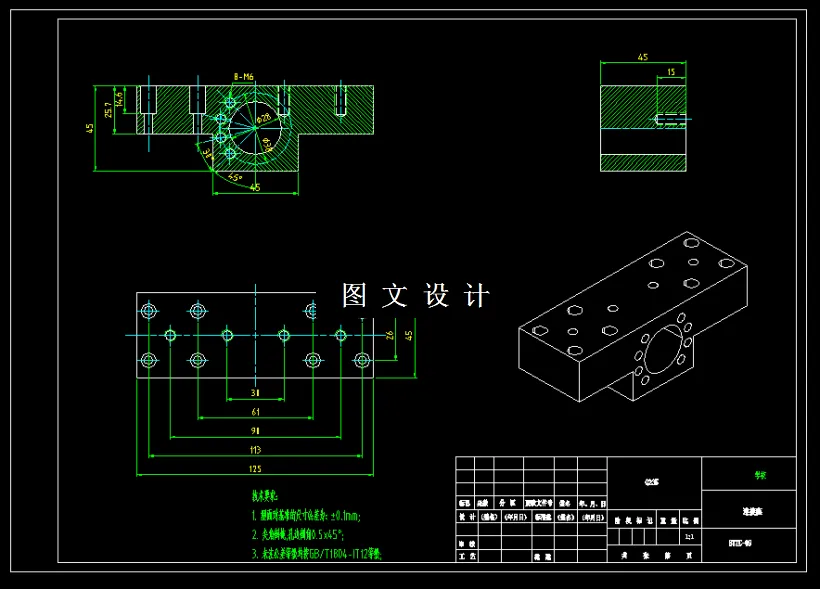Click the 91 hole spacing dimension
The image size is (820, 589).
click(255, 431)
